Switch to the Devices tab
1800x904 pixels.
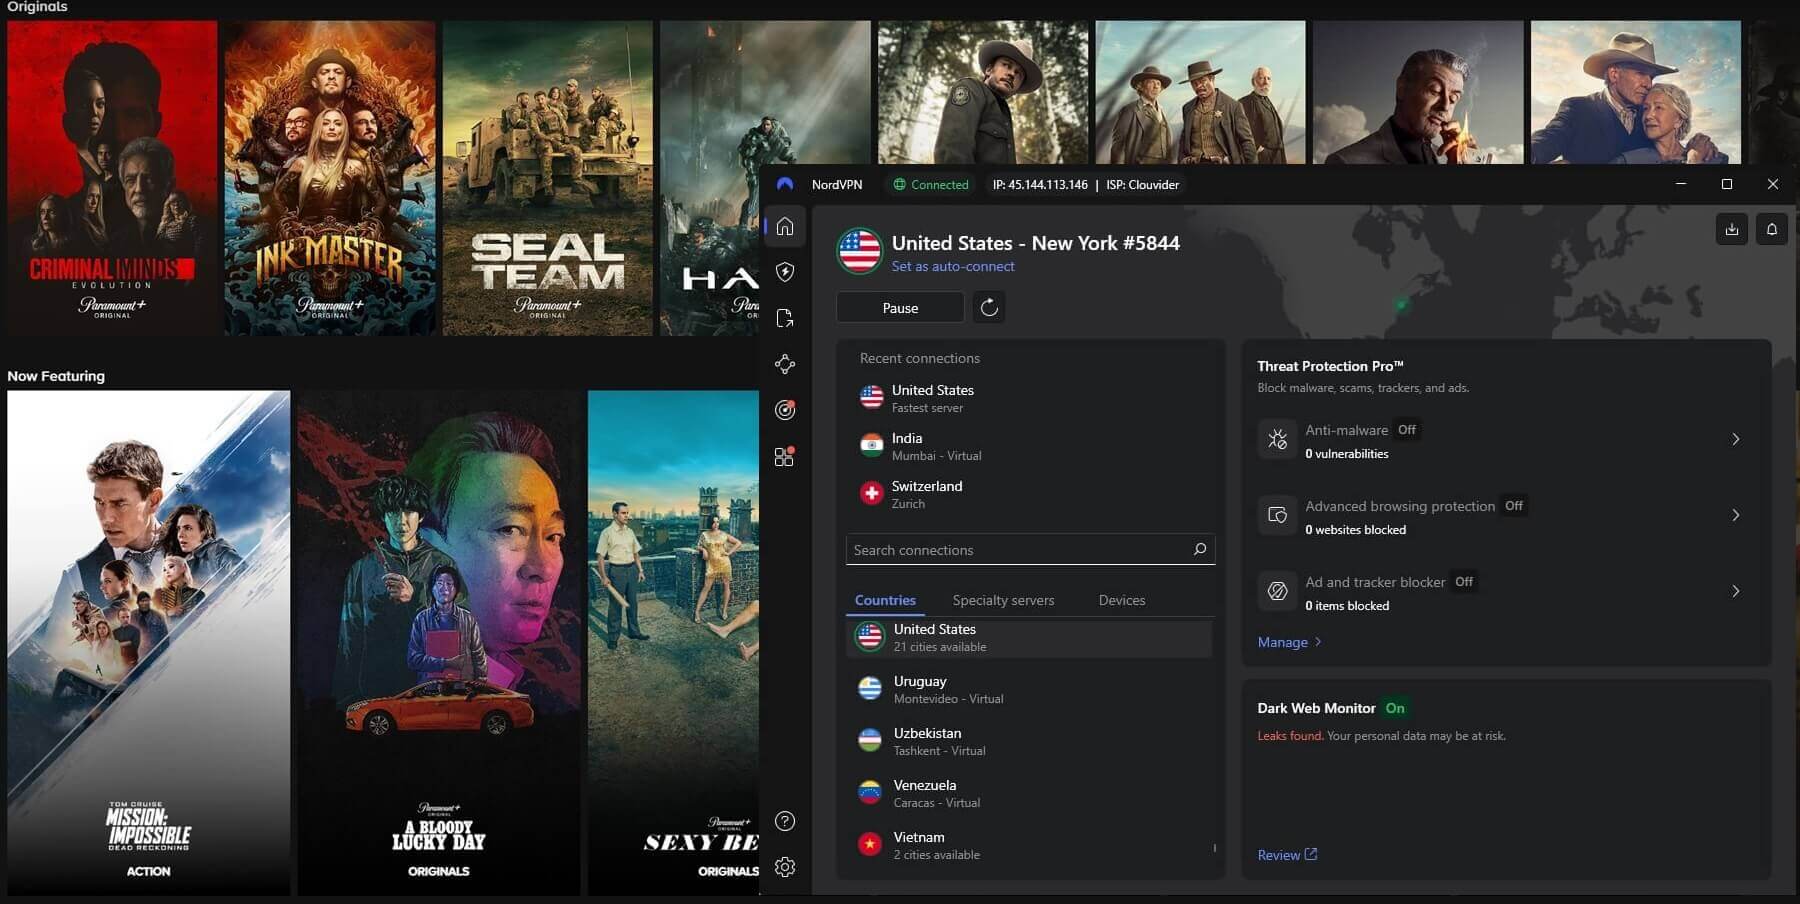(1121, 600)
